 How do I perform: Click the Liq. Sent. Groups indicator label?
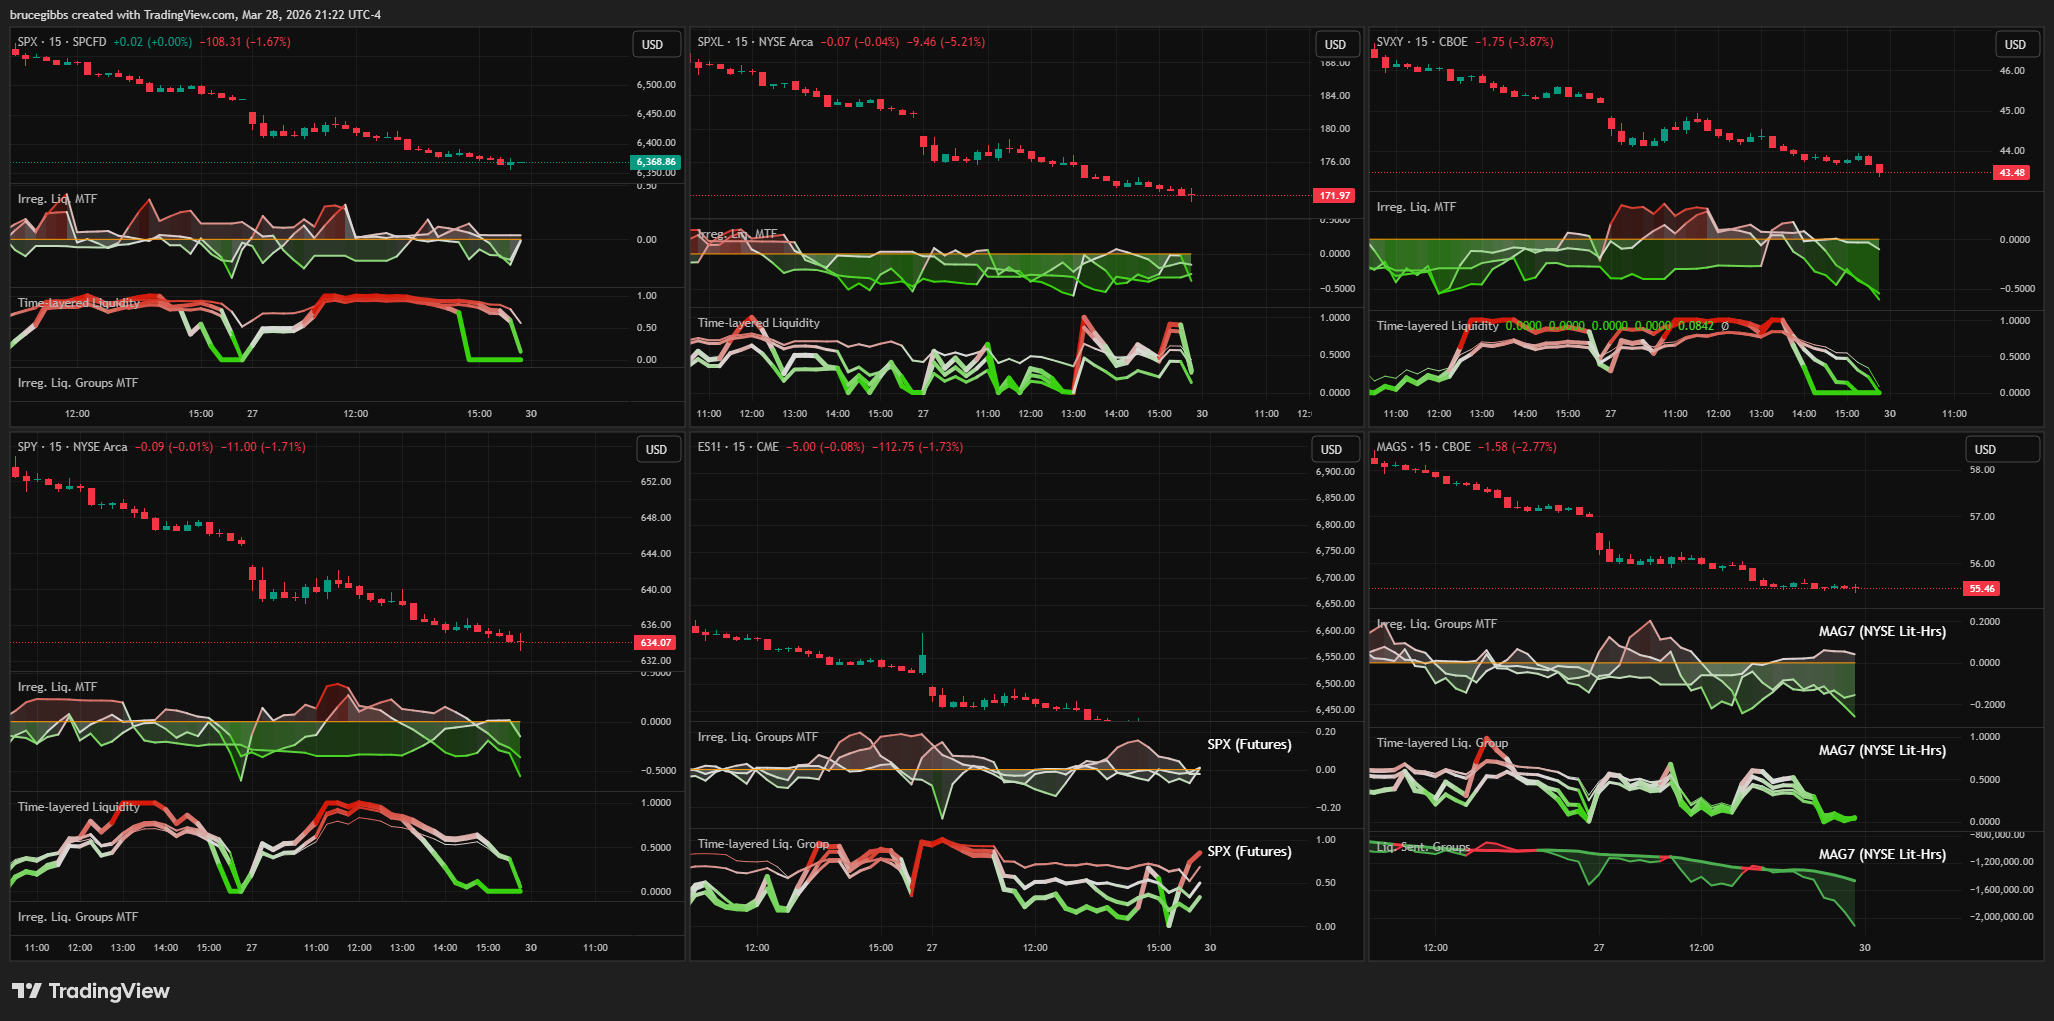click(1423, 847)
